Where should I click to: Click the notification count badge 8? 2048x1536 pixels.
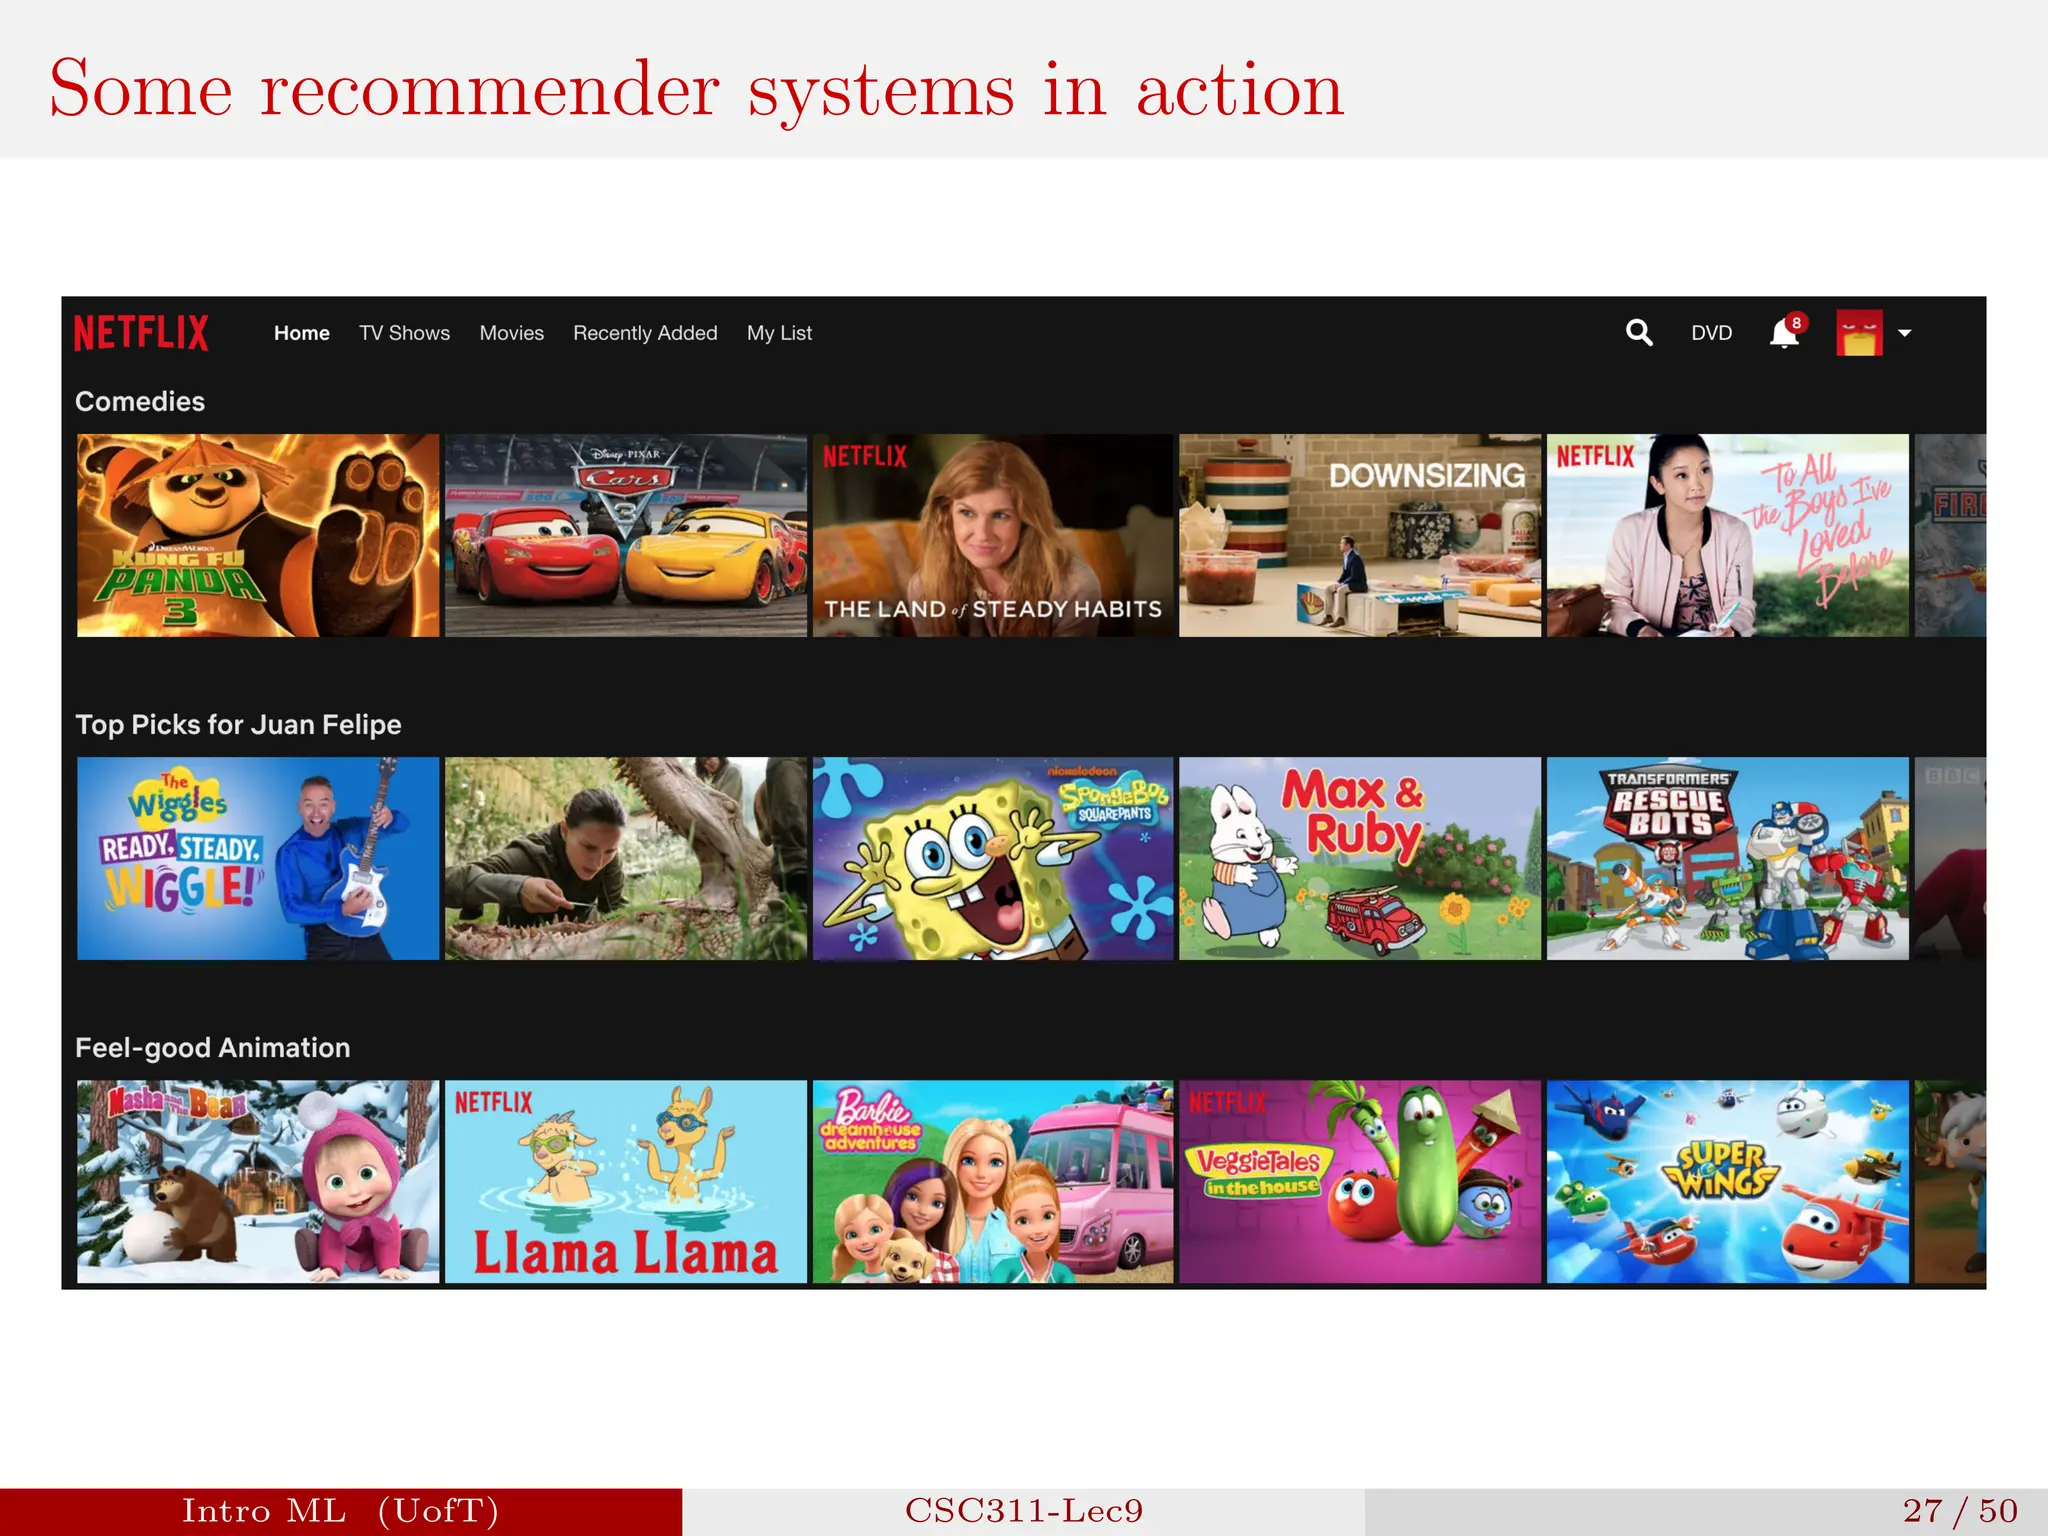tap(1797, 323)
